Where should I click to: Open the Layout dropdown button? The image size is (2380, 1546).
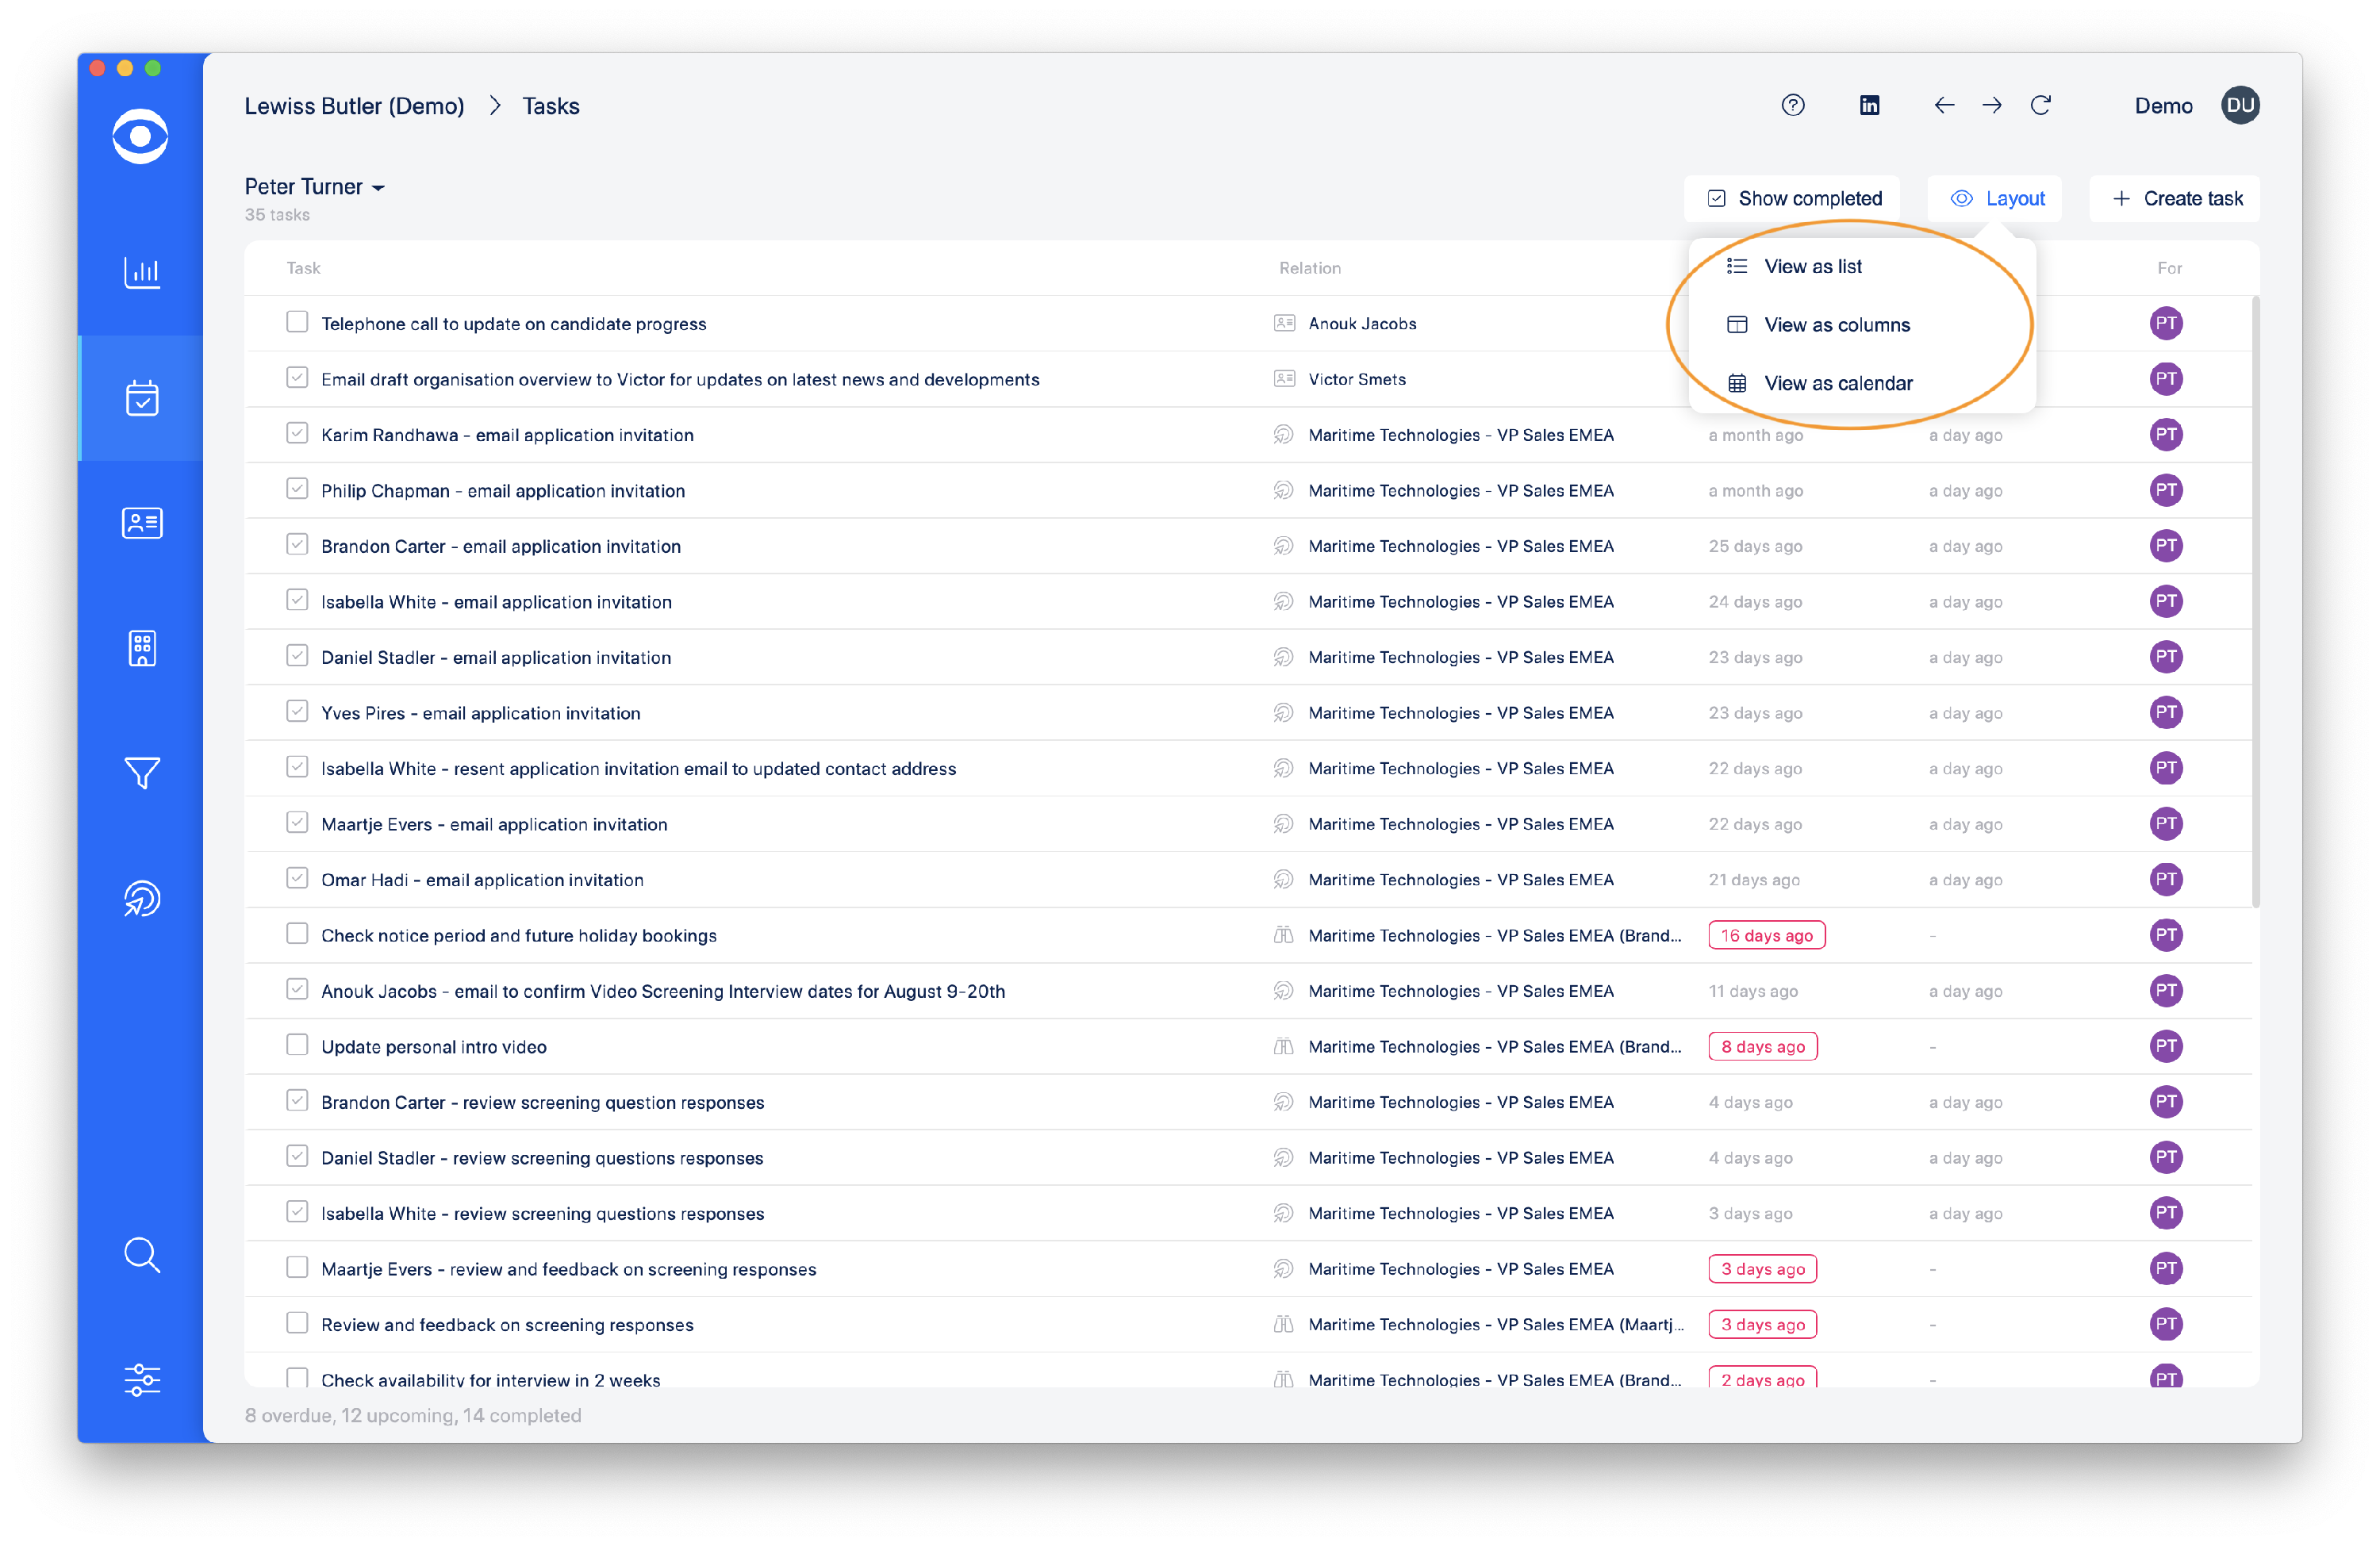click(1996, 198)
